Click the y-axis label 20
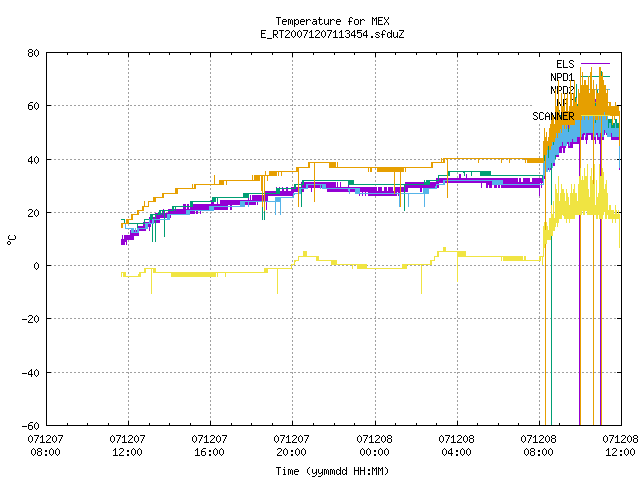640x480 pixels. click(33, 213)
